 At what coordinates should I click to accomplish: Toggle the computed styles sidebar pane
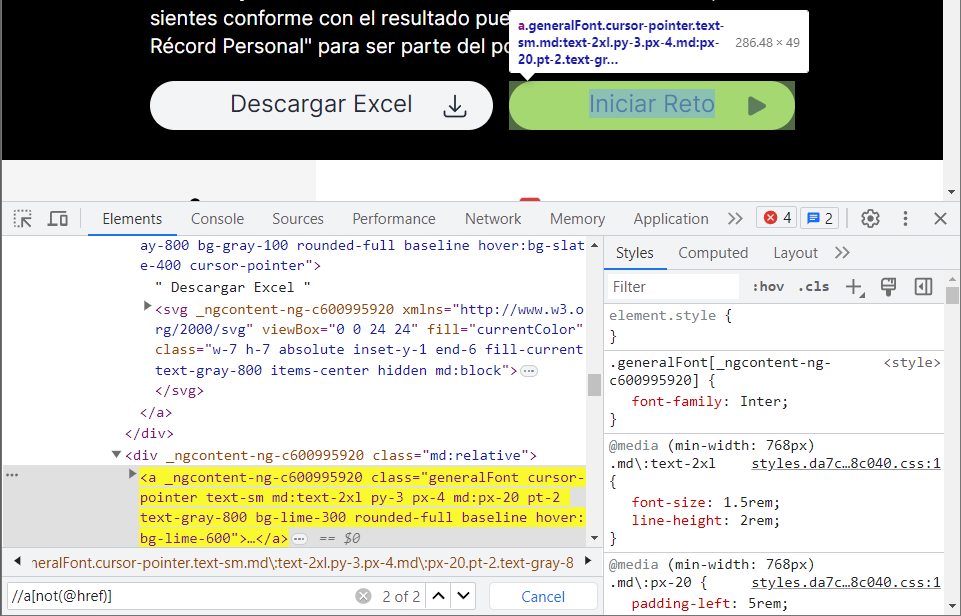click(x=713, y=253)
